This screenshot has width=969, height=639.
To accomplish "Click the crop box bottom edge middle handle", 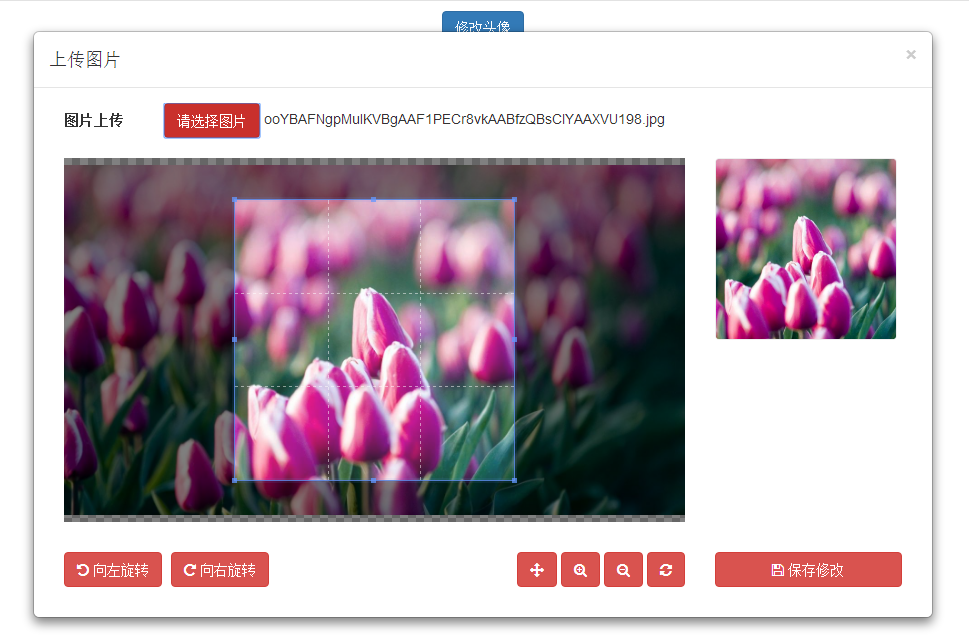I will pyautogui.click(x=374, y=480).
